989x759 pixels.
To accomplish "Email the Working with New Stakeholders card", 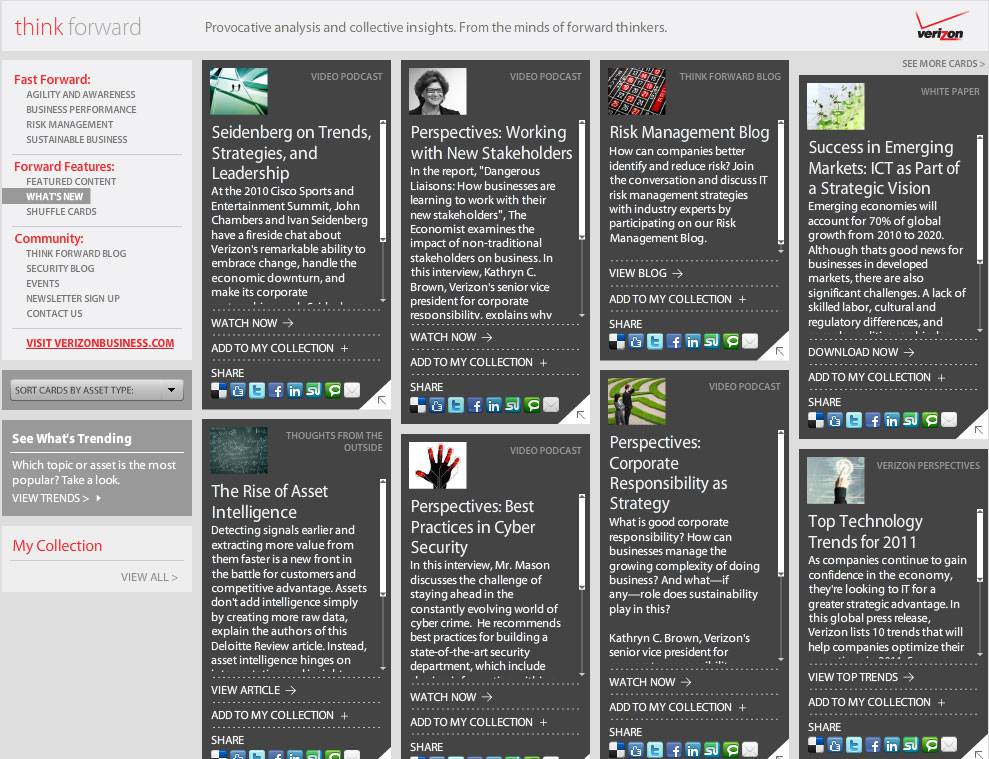I will (551, 405).
